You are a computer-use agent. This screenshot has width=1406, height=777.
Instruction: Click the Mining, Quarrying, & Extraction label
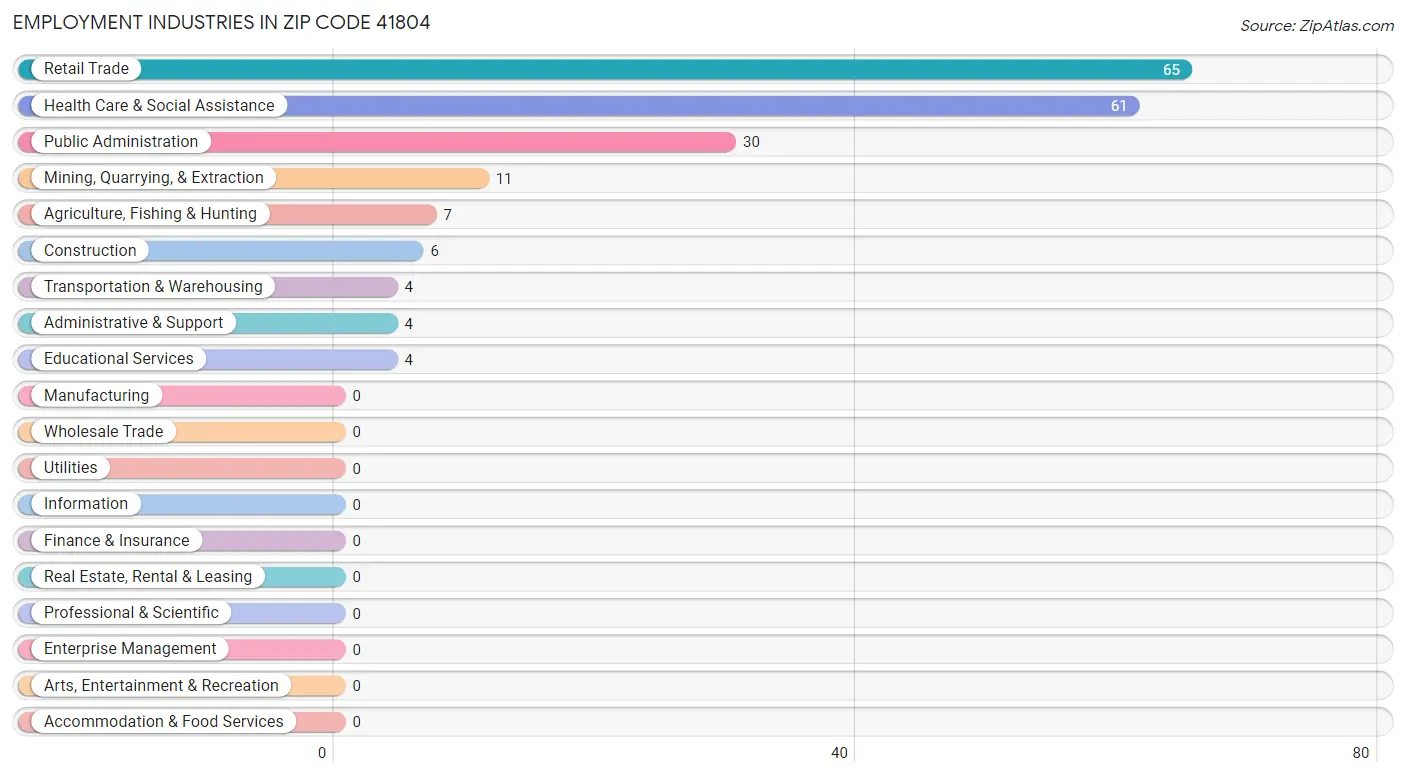coord(154,177)
